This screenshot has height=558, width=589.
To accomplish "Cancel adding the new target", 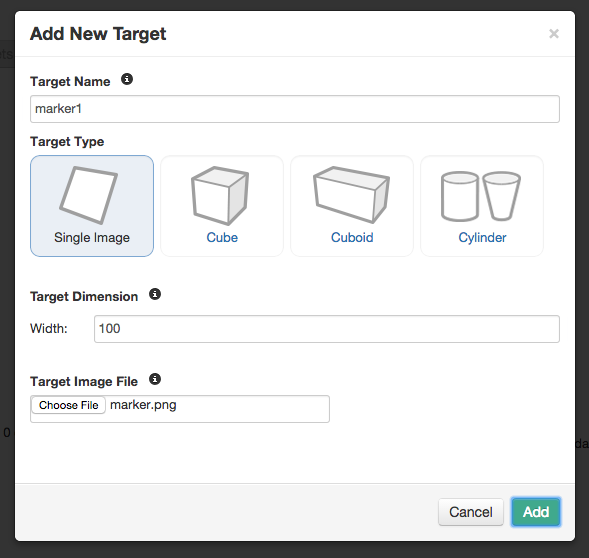I will point(471,512).
